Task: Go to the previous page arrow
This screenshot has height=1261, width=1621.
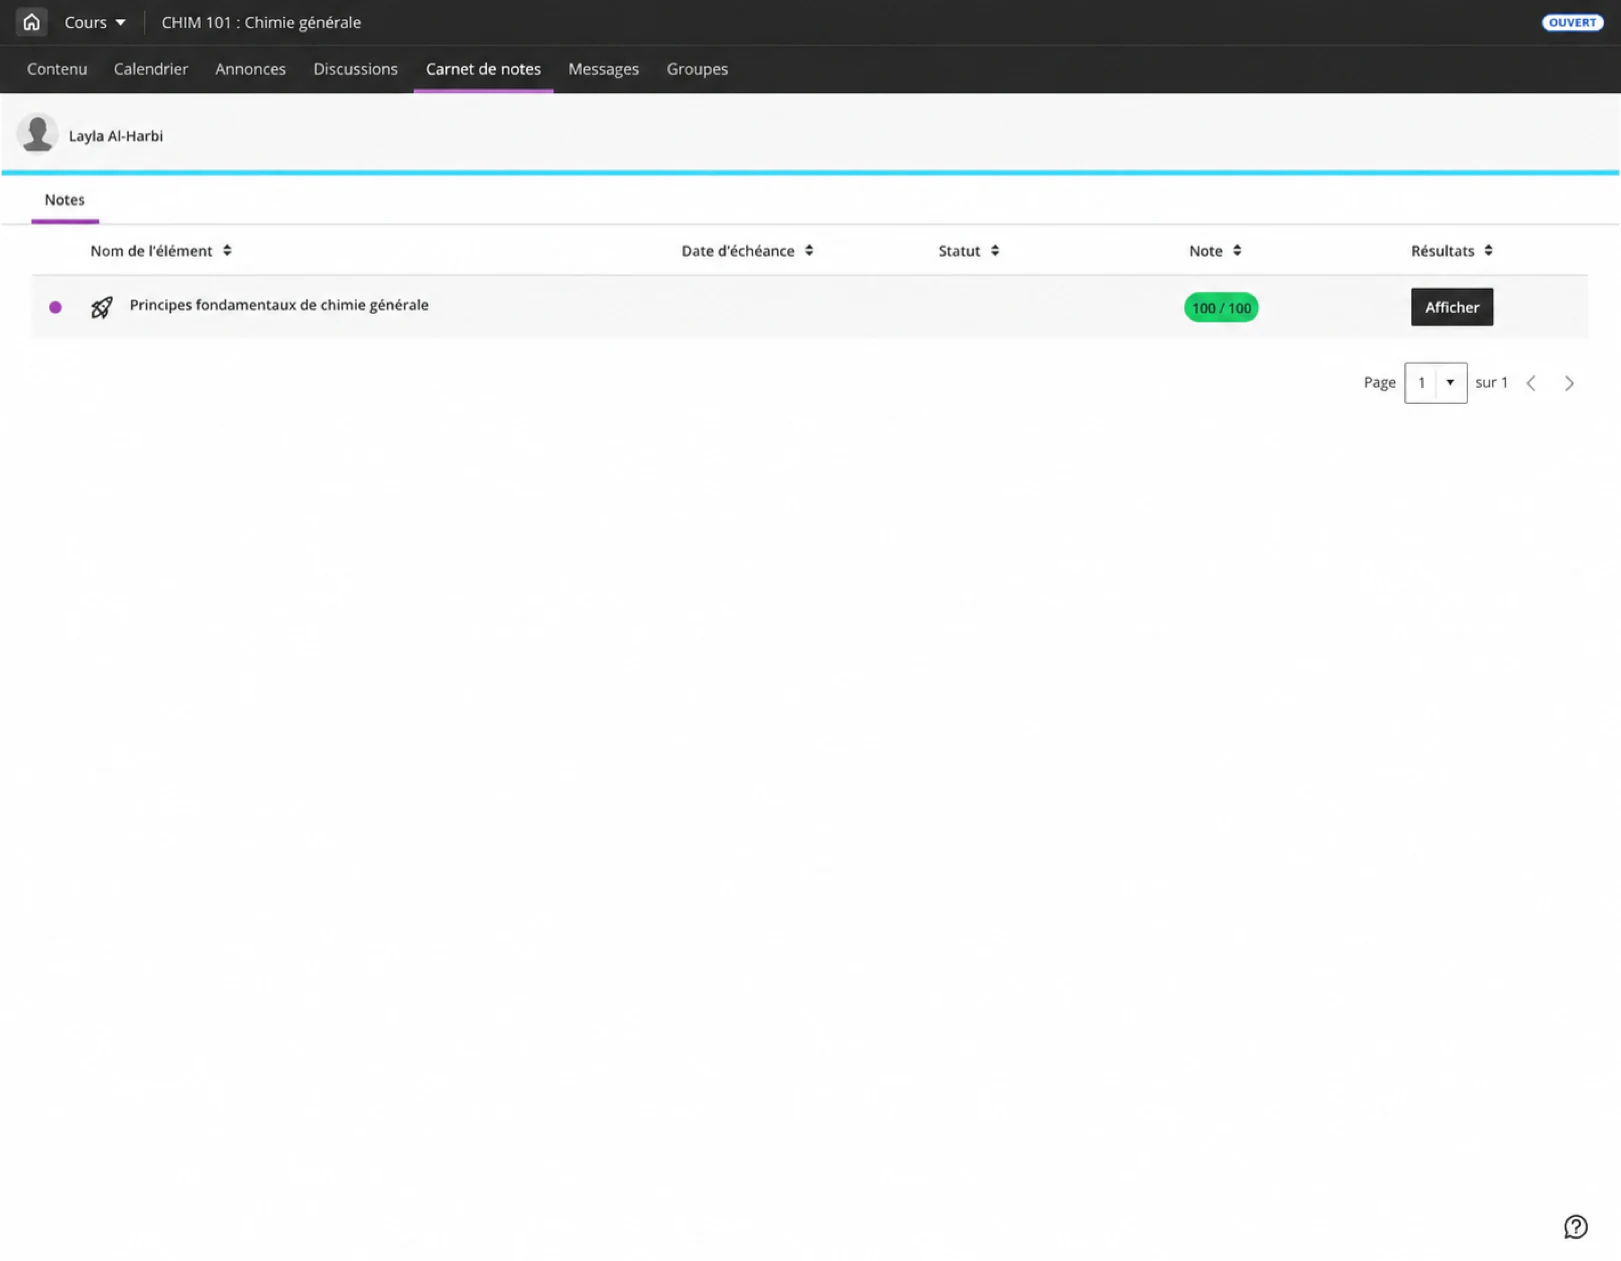Action: coord(1530,383)
